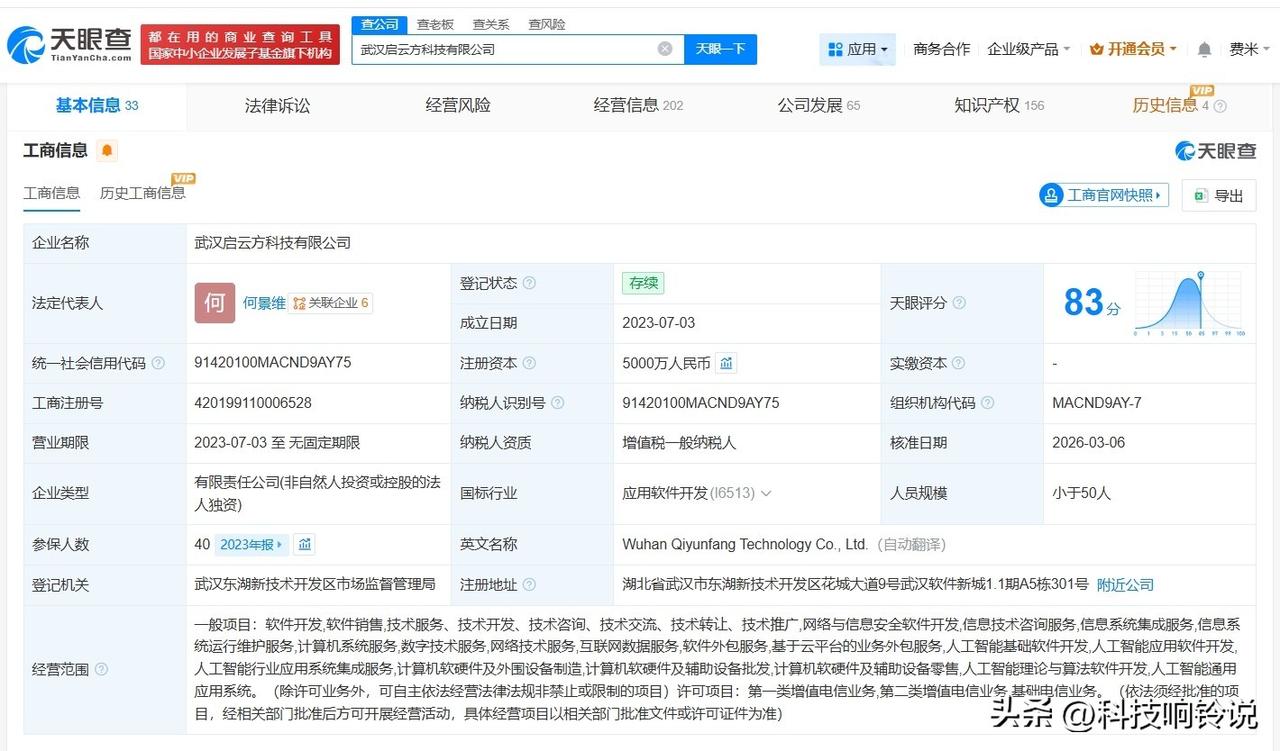The height and width of the screenshot is (751, 1280).
Task: Select the 查老板 search tab
Action: 435,24
